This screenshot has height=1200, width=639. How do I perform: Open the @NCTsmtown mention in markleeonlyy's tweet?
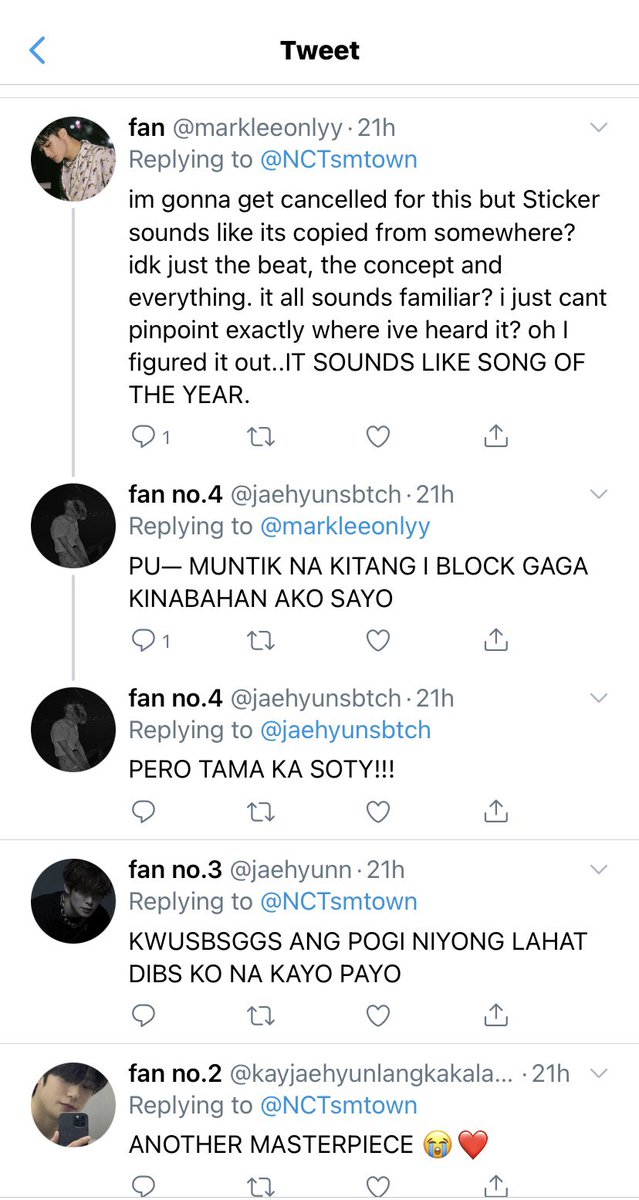pos(339,159)
